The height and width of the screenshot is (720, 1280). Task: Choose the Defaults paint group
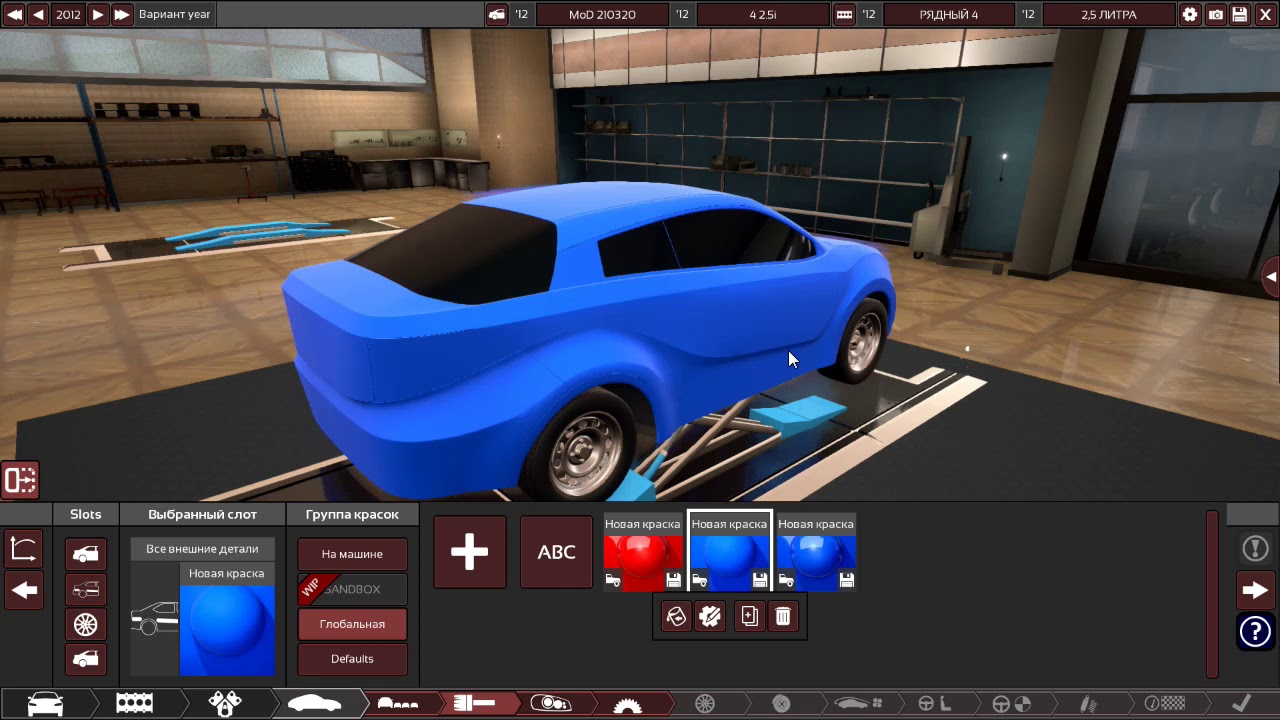[x=352, y=659]
